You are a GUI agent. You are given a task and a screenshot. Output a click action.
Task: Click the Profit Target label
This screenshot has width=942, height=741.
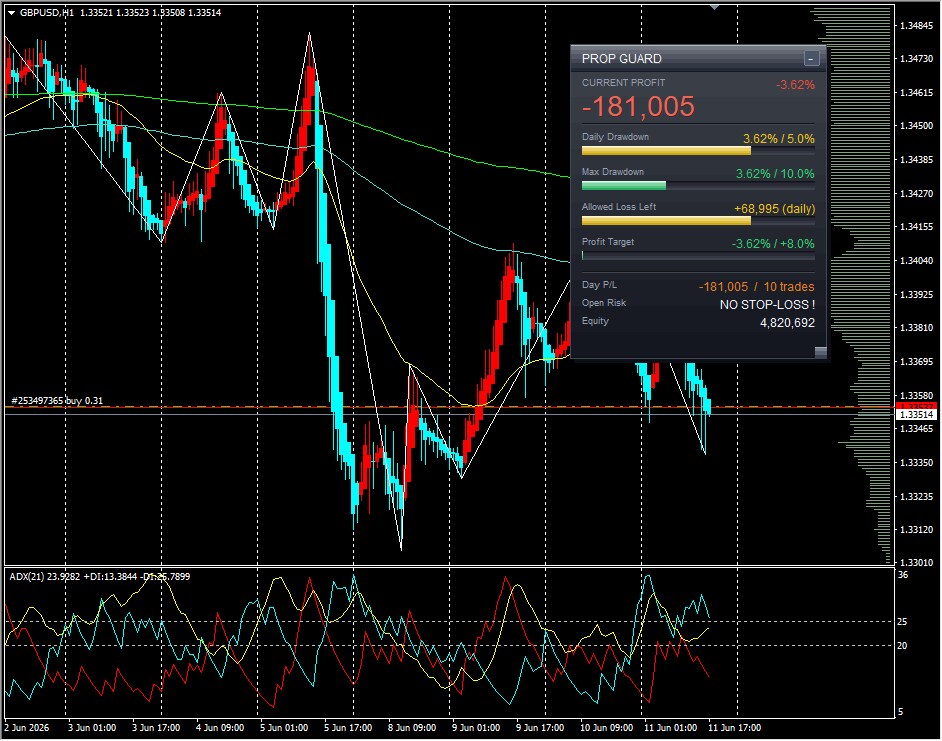[607, 242]
